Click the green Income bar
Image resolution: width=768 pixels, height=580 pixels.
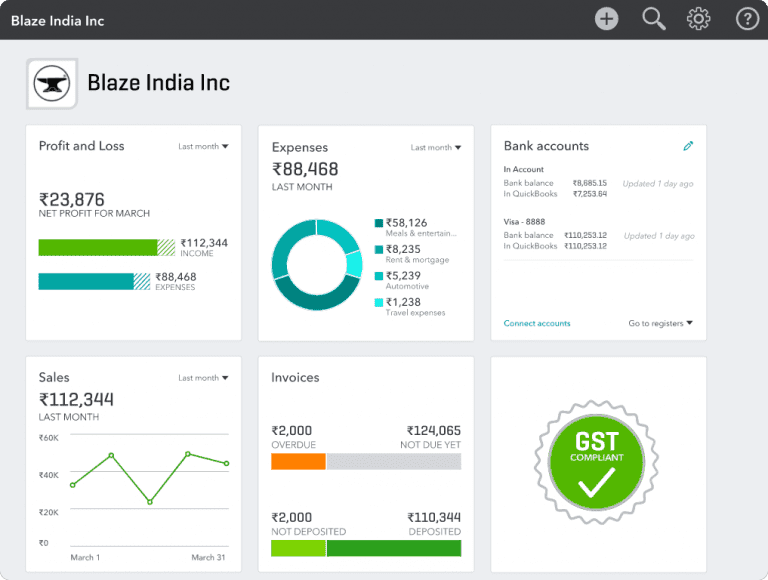tap(98, 247)
